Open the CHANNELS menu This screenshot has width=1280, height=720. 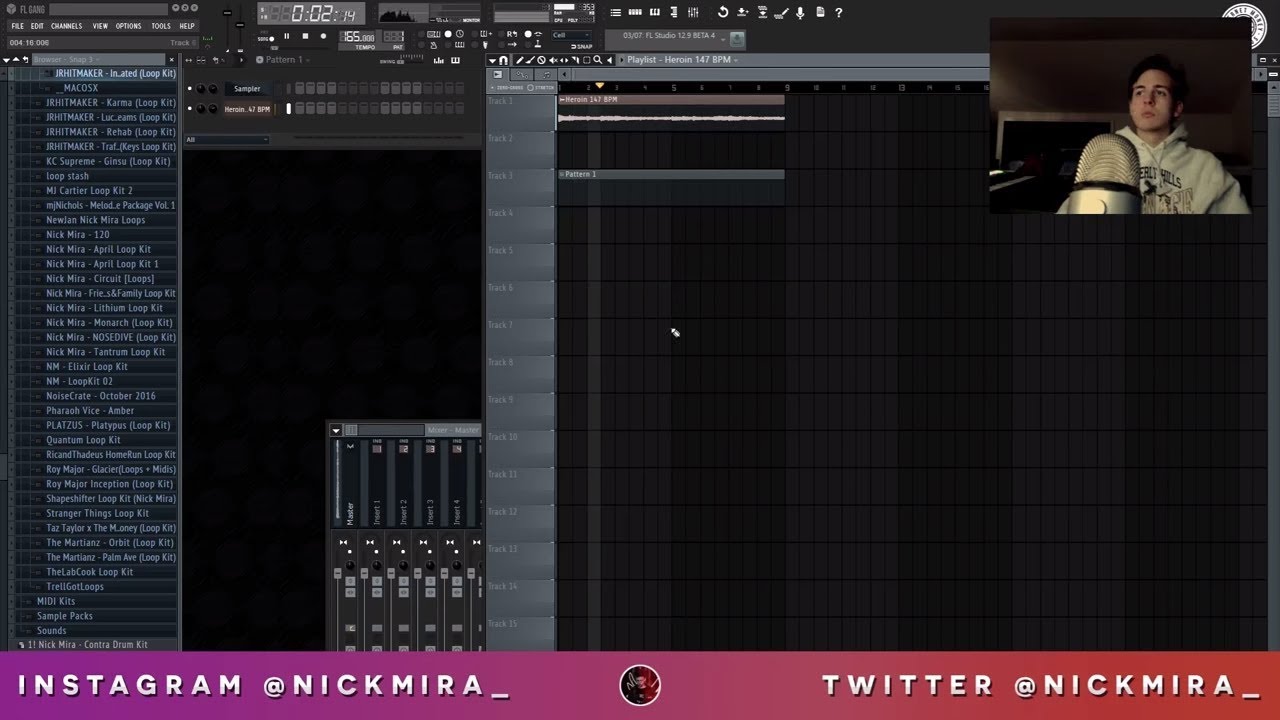tap(66, 26)
